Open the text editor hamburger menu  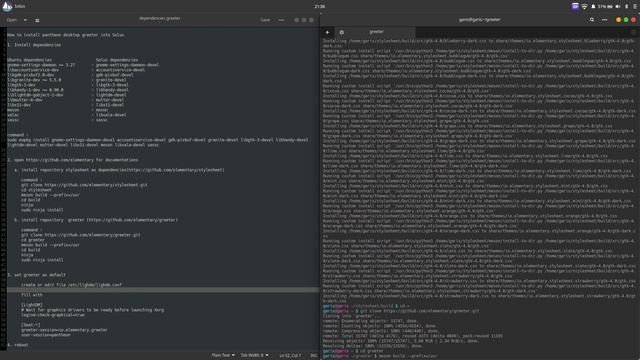point(281,20)
